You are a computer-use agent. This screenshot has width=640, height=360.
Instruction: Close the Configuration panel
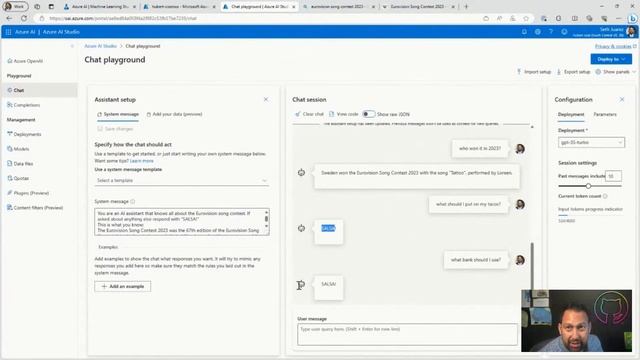click(x=622, y=99)
